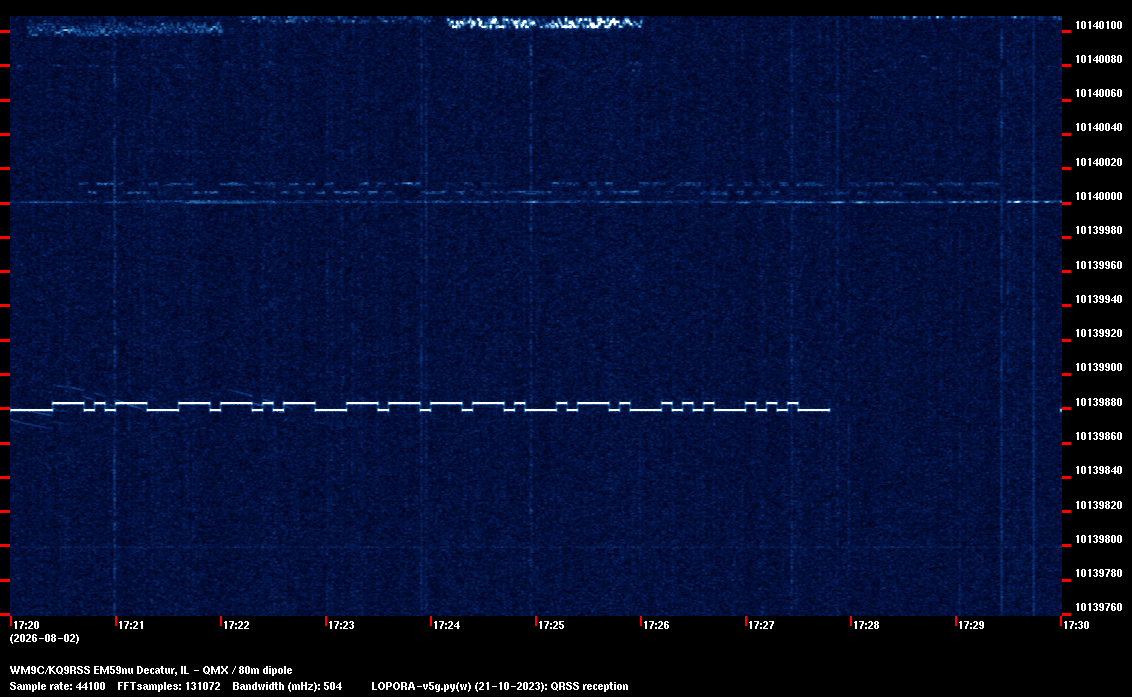Click frequency label 10140020
This screenshot has height=697, width=1132.
pos(1099,162)
